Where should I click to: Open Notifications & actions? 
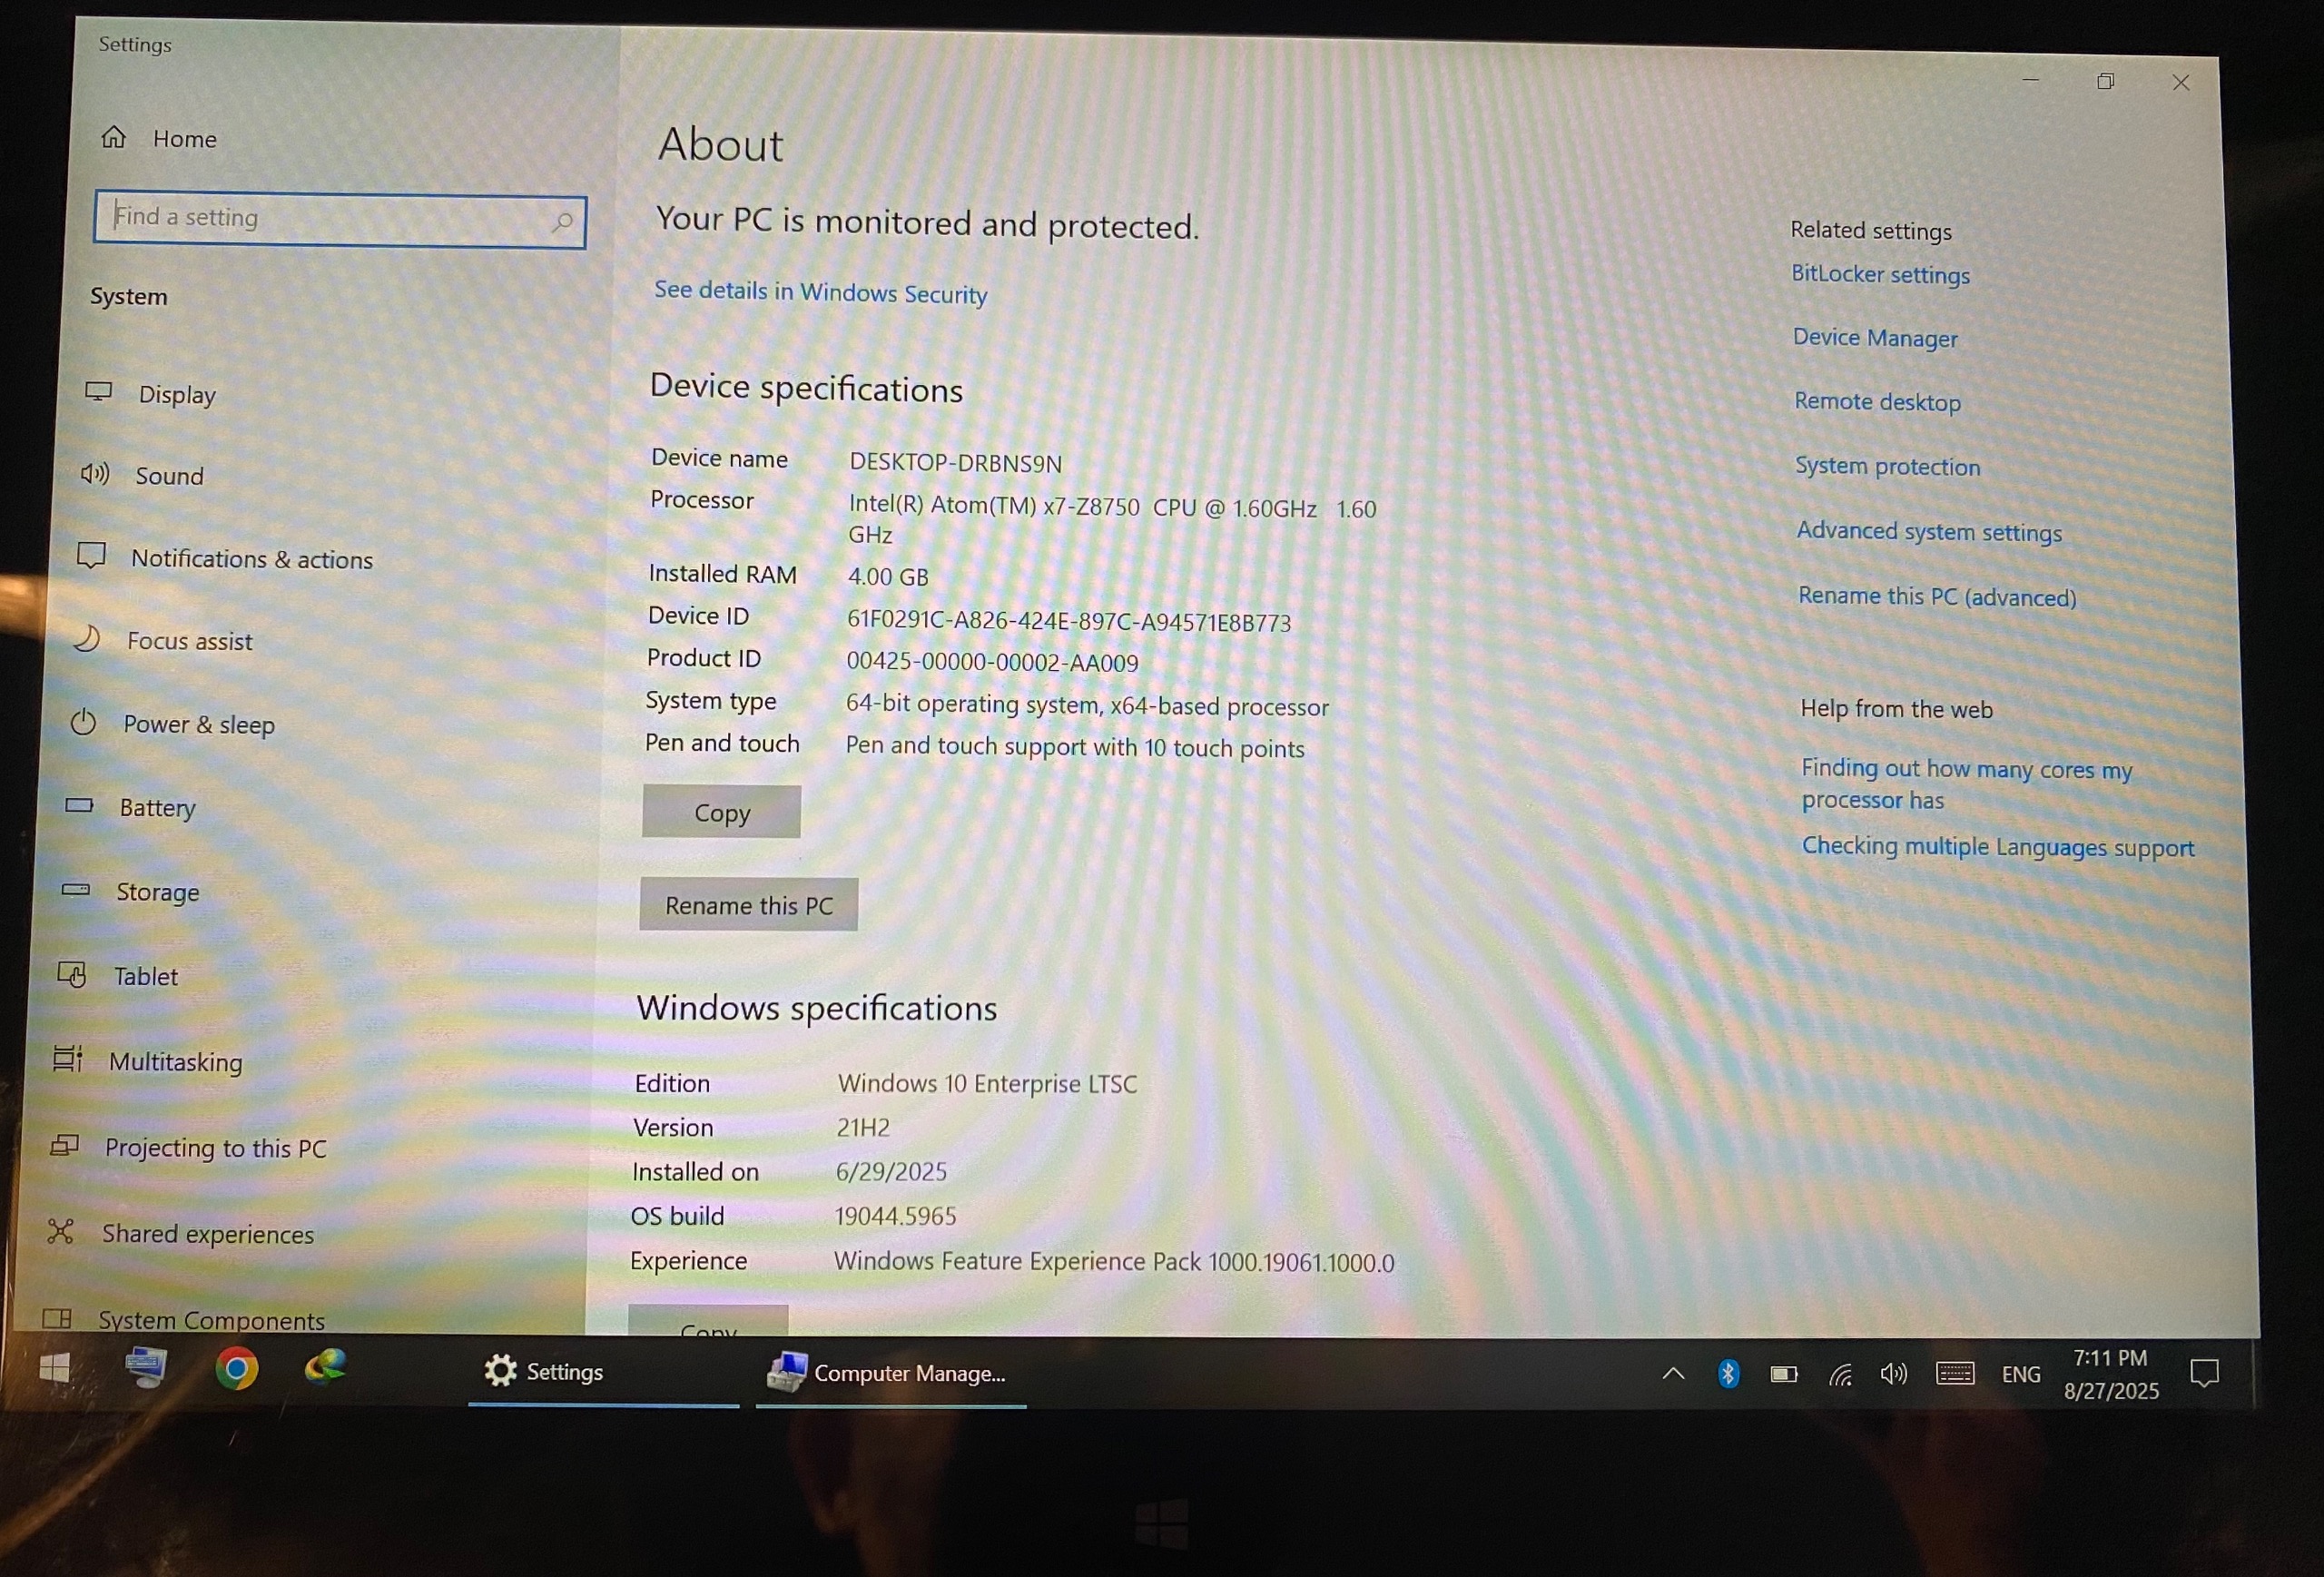coord(225,558)
